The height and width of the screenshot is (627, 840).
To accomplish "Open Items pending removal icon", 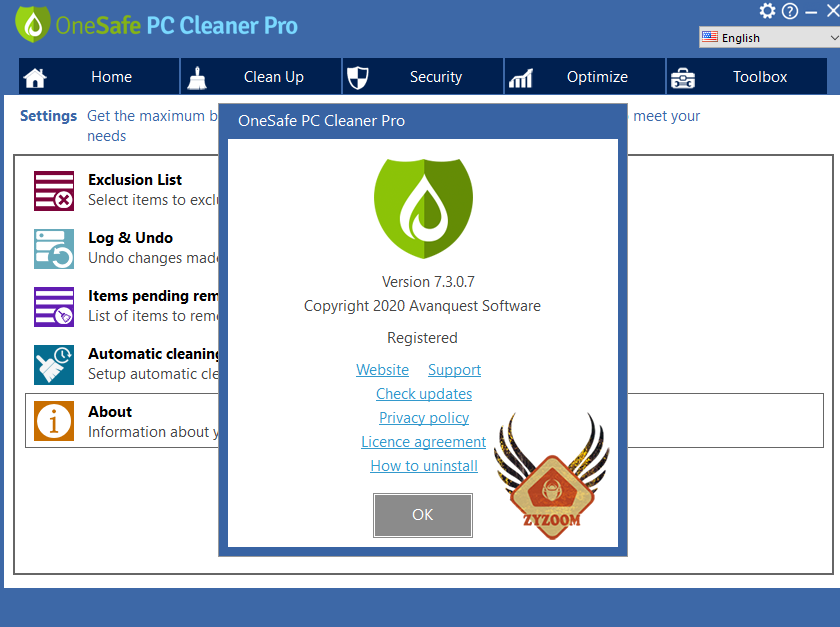I will (x=54, y=307).
